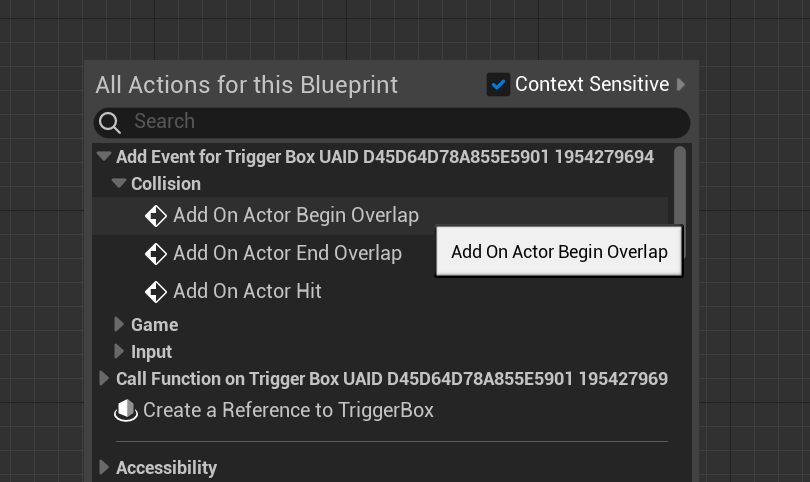Select Add On Actor Begin Overlap
810x482 pixels.
[x=295, y=216]
